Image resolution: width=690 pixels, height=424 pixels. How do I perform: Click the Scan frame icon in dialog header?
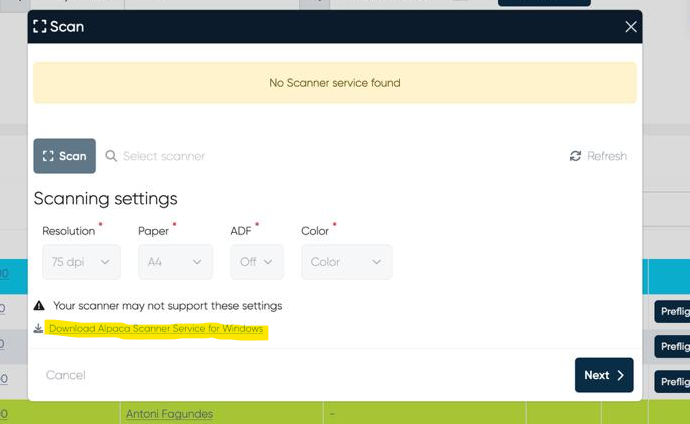[x=40, y=27]
